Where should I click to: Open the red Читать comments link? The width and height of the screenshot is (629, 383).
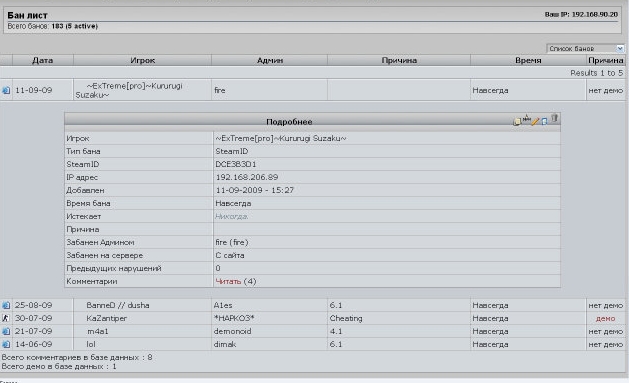click(228, 281)
